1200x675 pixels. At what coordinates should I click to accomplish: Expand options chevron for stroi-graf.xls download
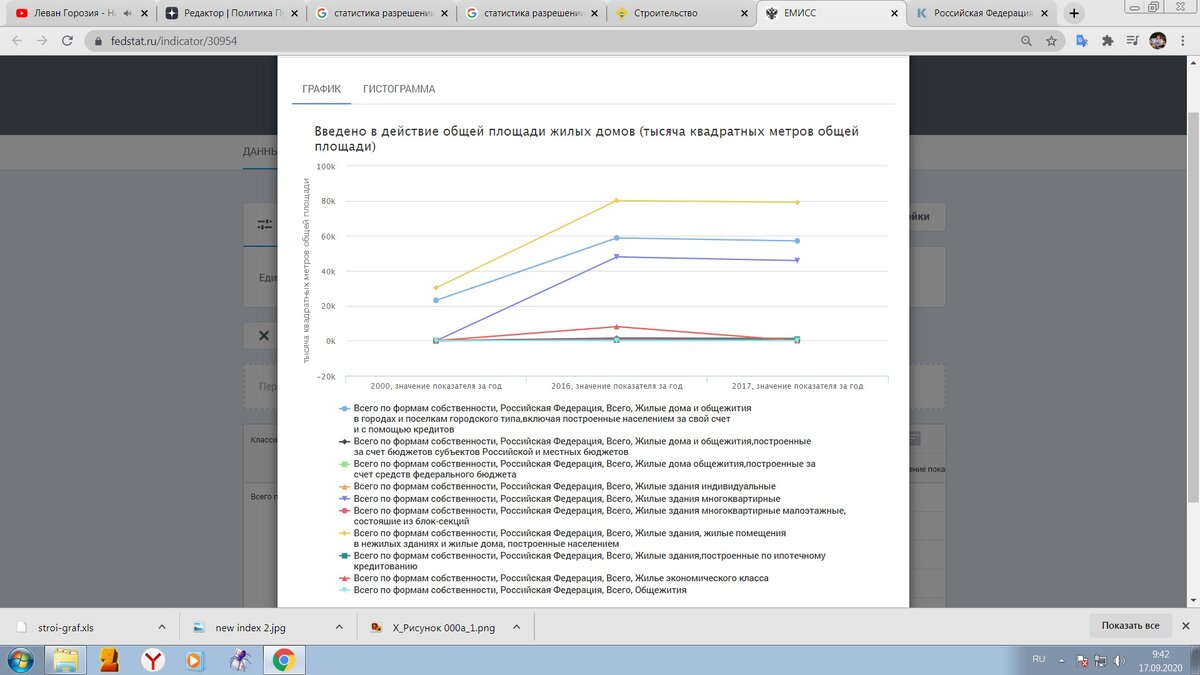click(x=162, y=627)
